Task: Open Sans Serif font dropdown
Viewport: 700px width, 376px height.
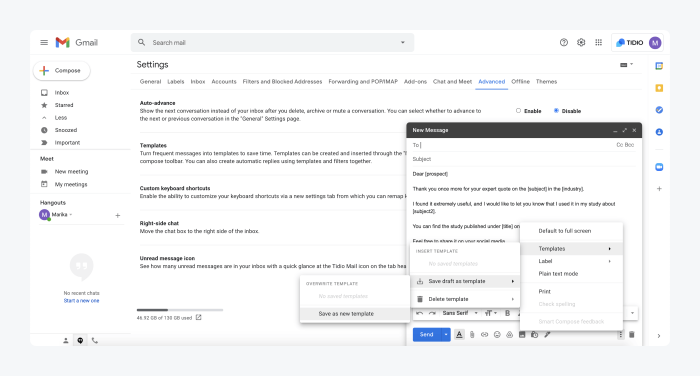Action: click(460, 313)
